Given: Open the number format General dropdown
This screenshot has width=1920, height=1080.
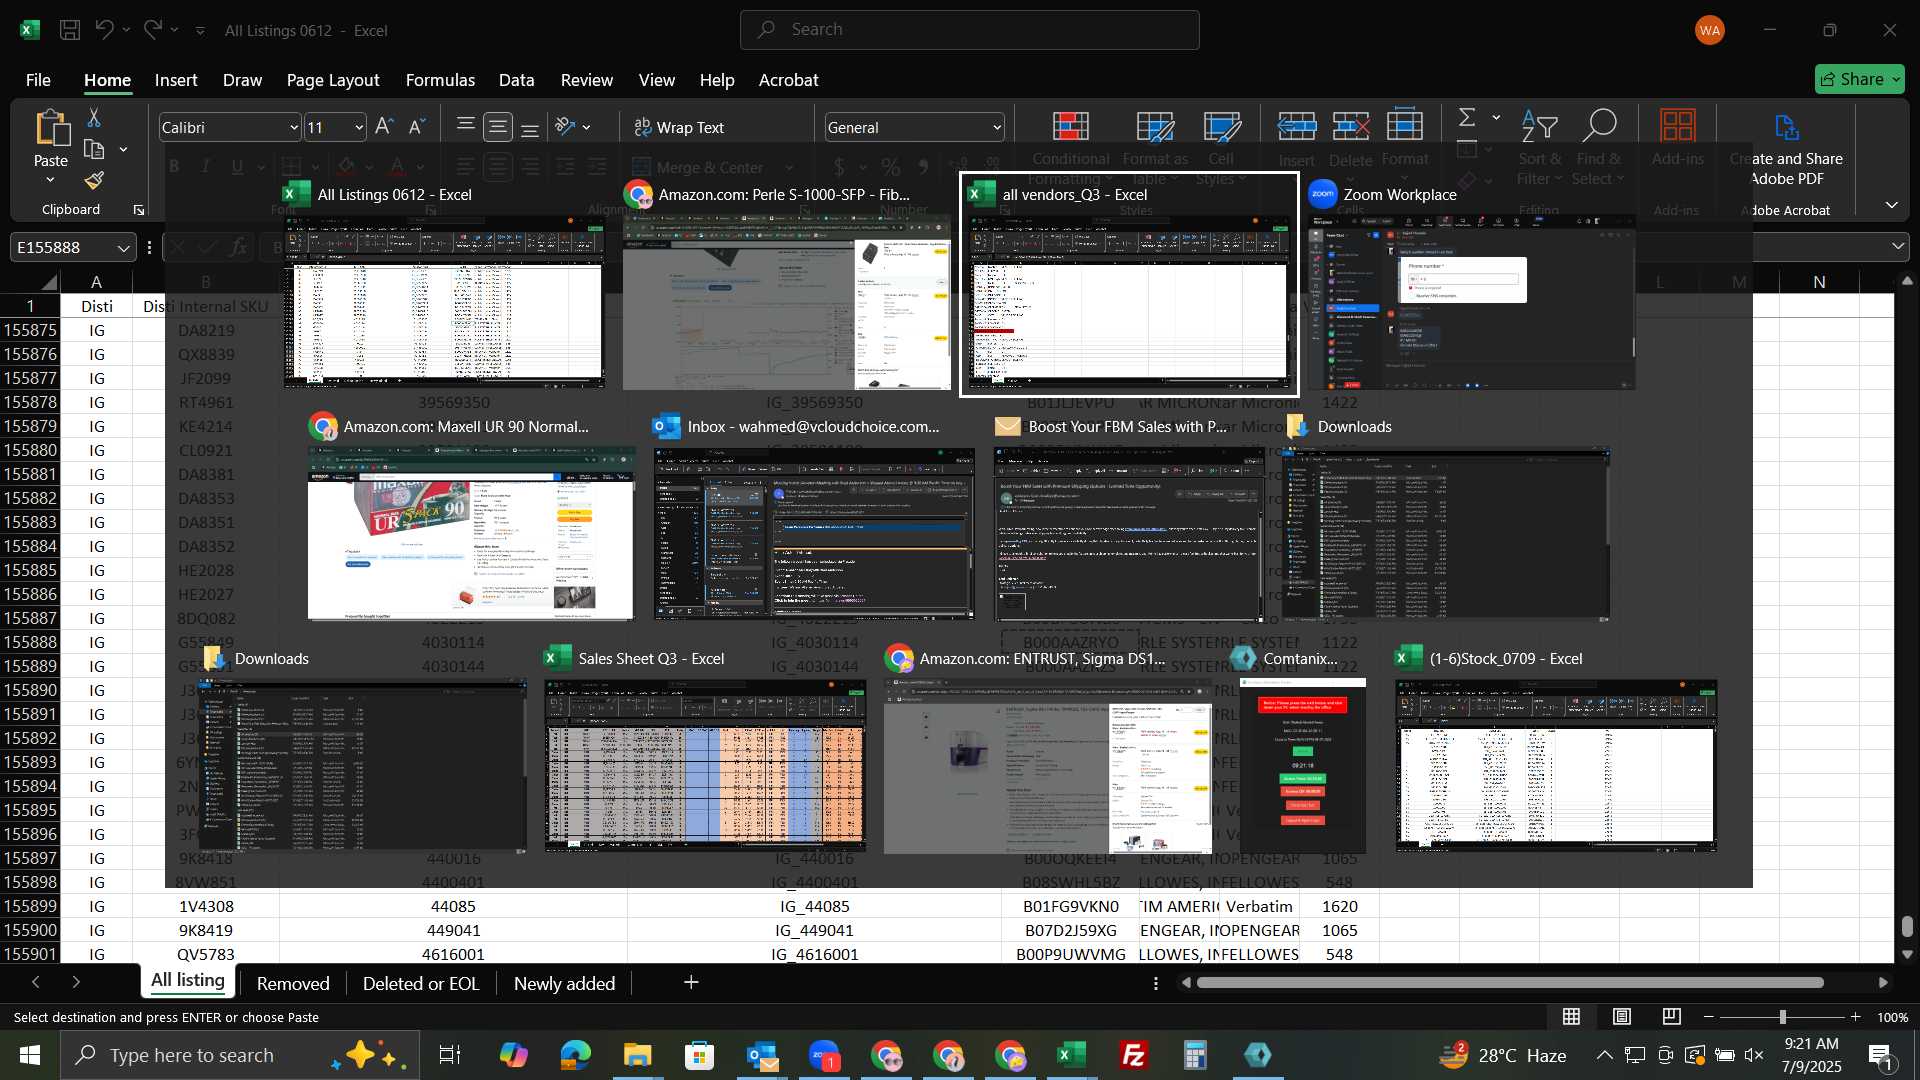Looking at the screenshot, I should tap(997, 128).
